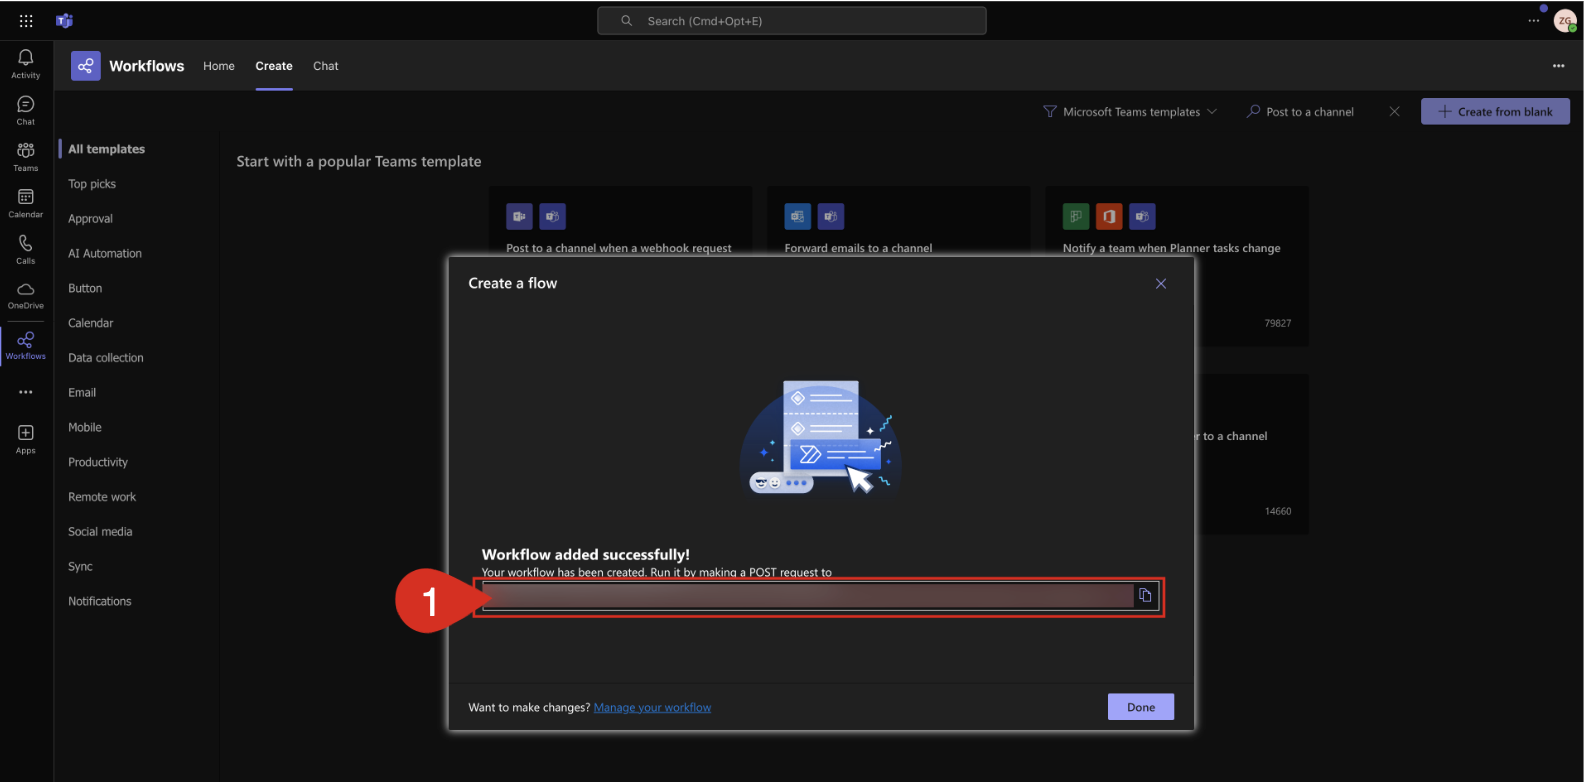Image resolution: width=1584 pixels, height=782 pixels.
Task: Copy the webhook URL with copy icon
Action: [1145, 596]
